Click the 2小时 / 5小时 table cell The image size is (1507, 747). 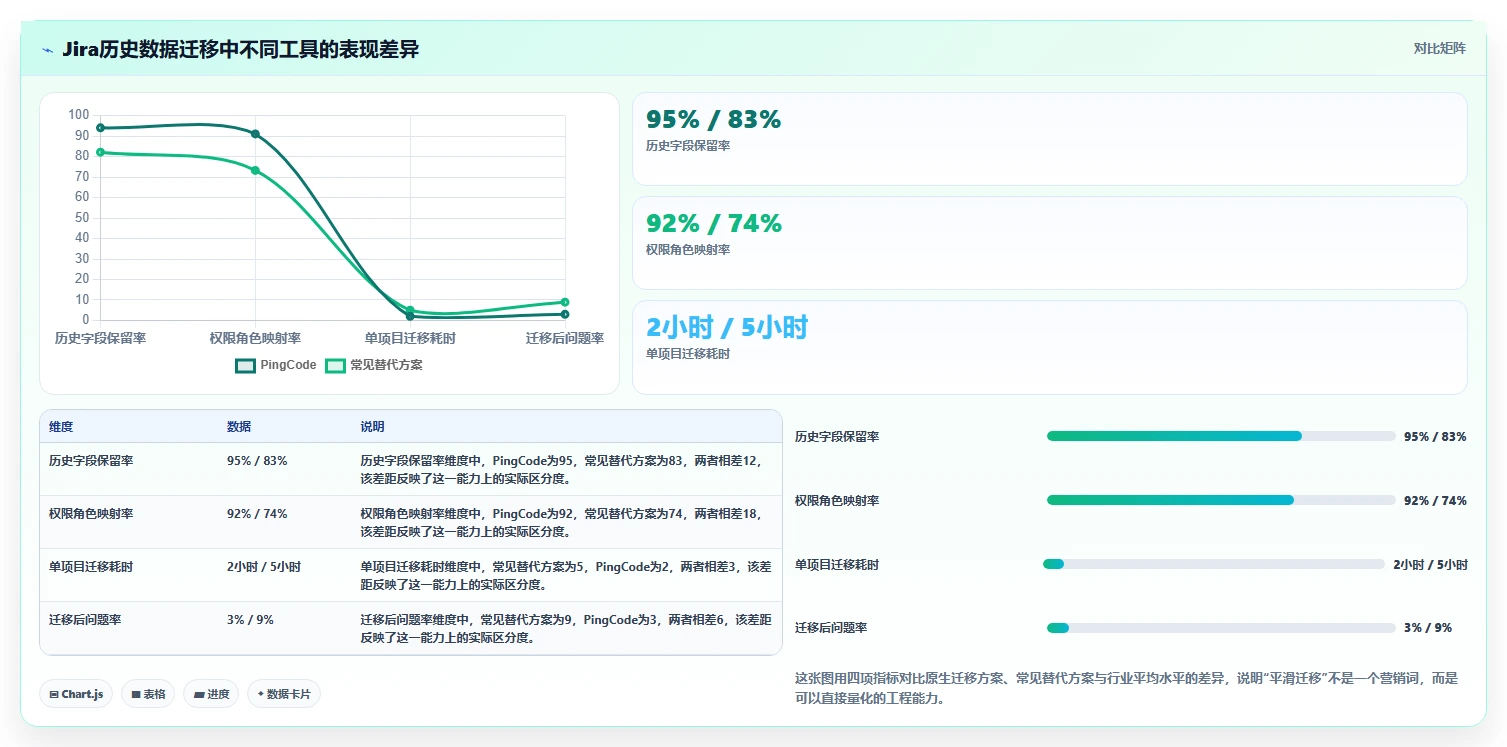(x=264, y=567)
